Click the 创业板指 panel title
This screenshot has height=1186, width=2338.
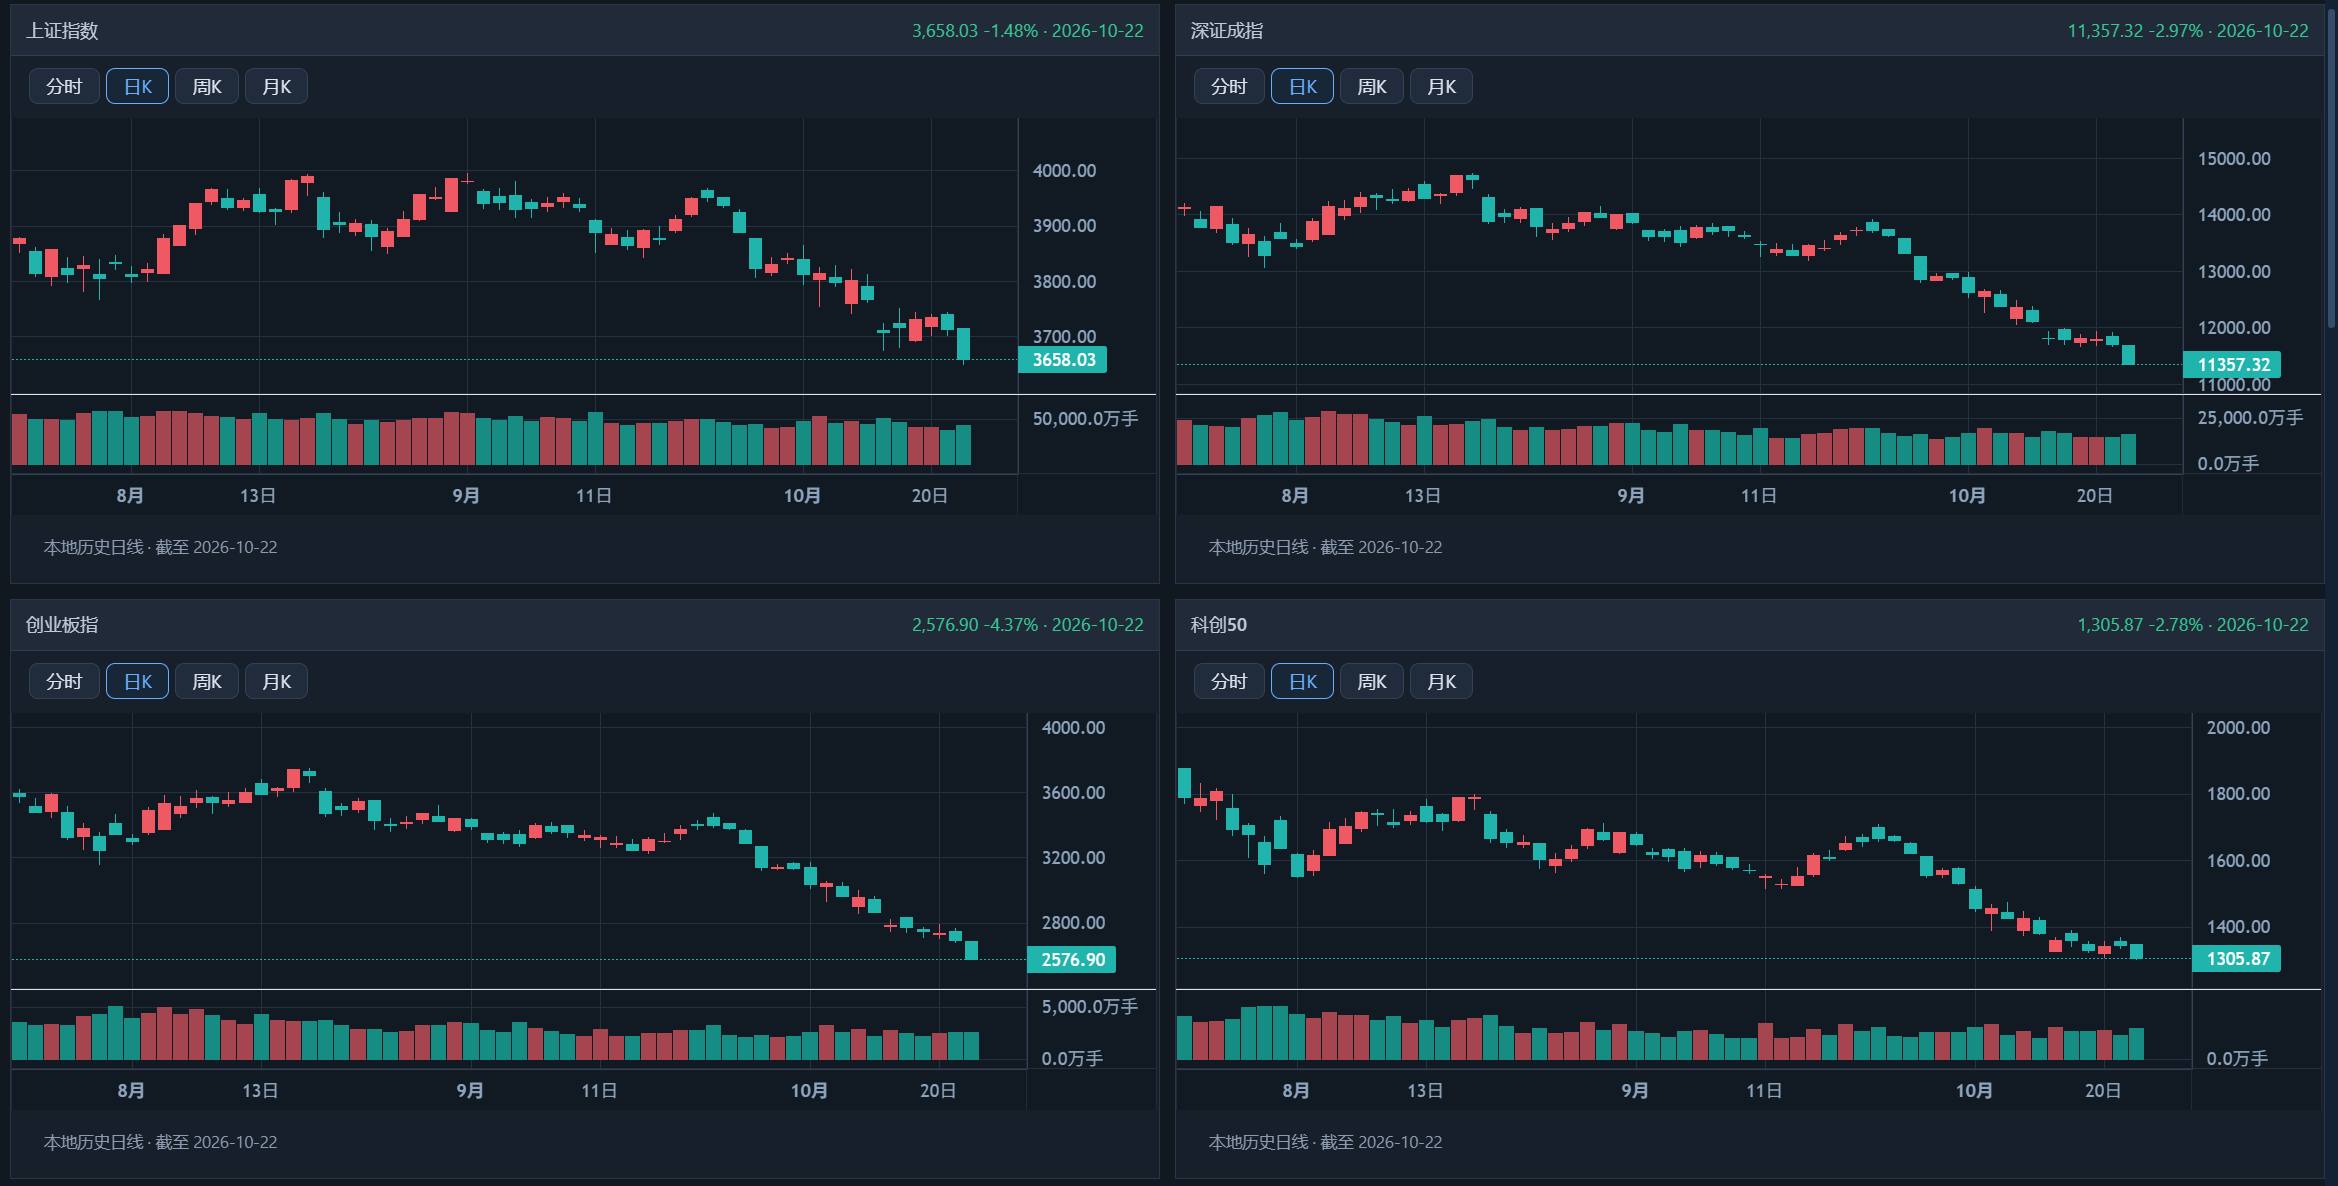pos(62,625)
